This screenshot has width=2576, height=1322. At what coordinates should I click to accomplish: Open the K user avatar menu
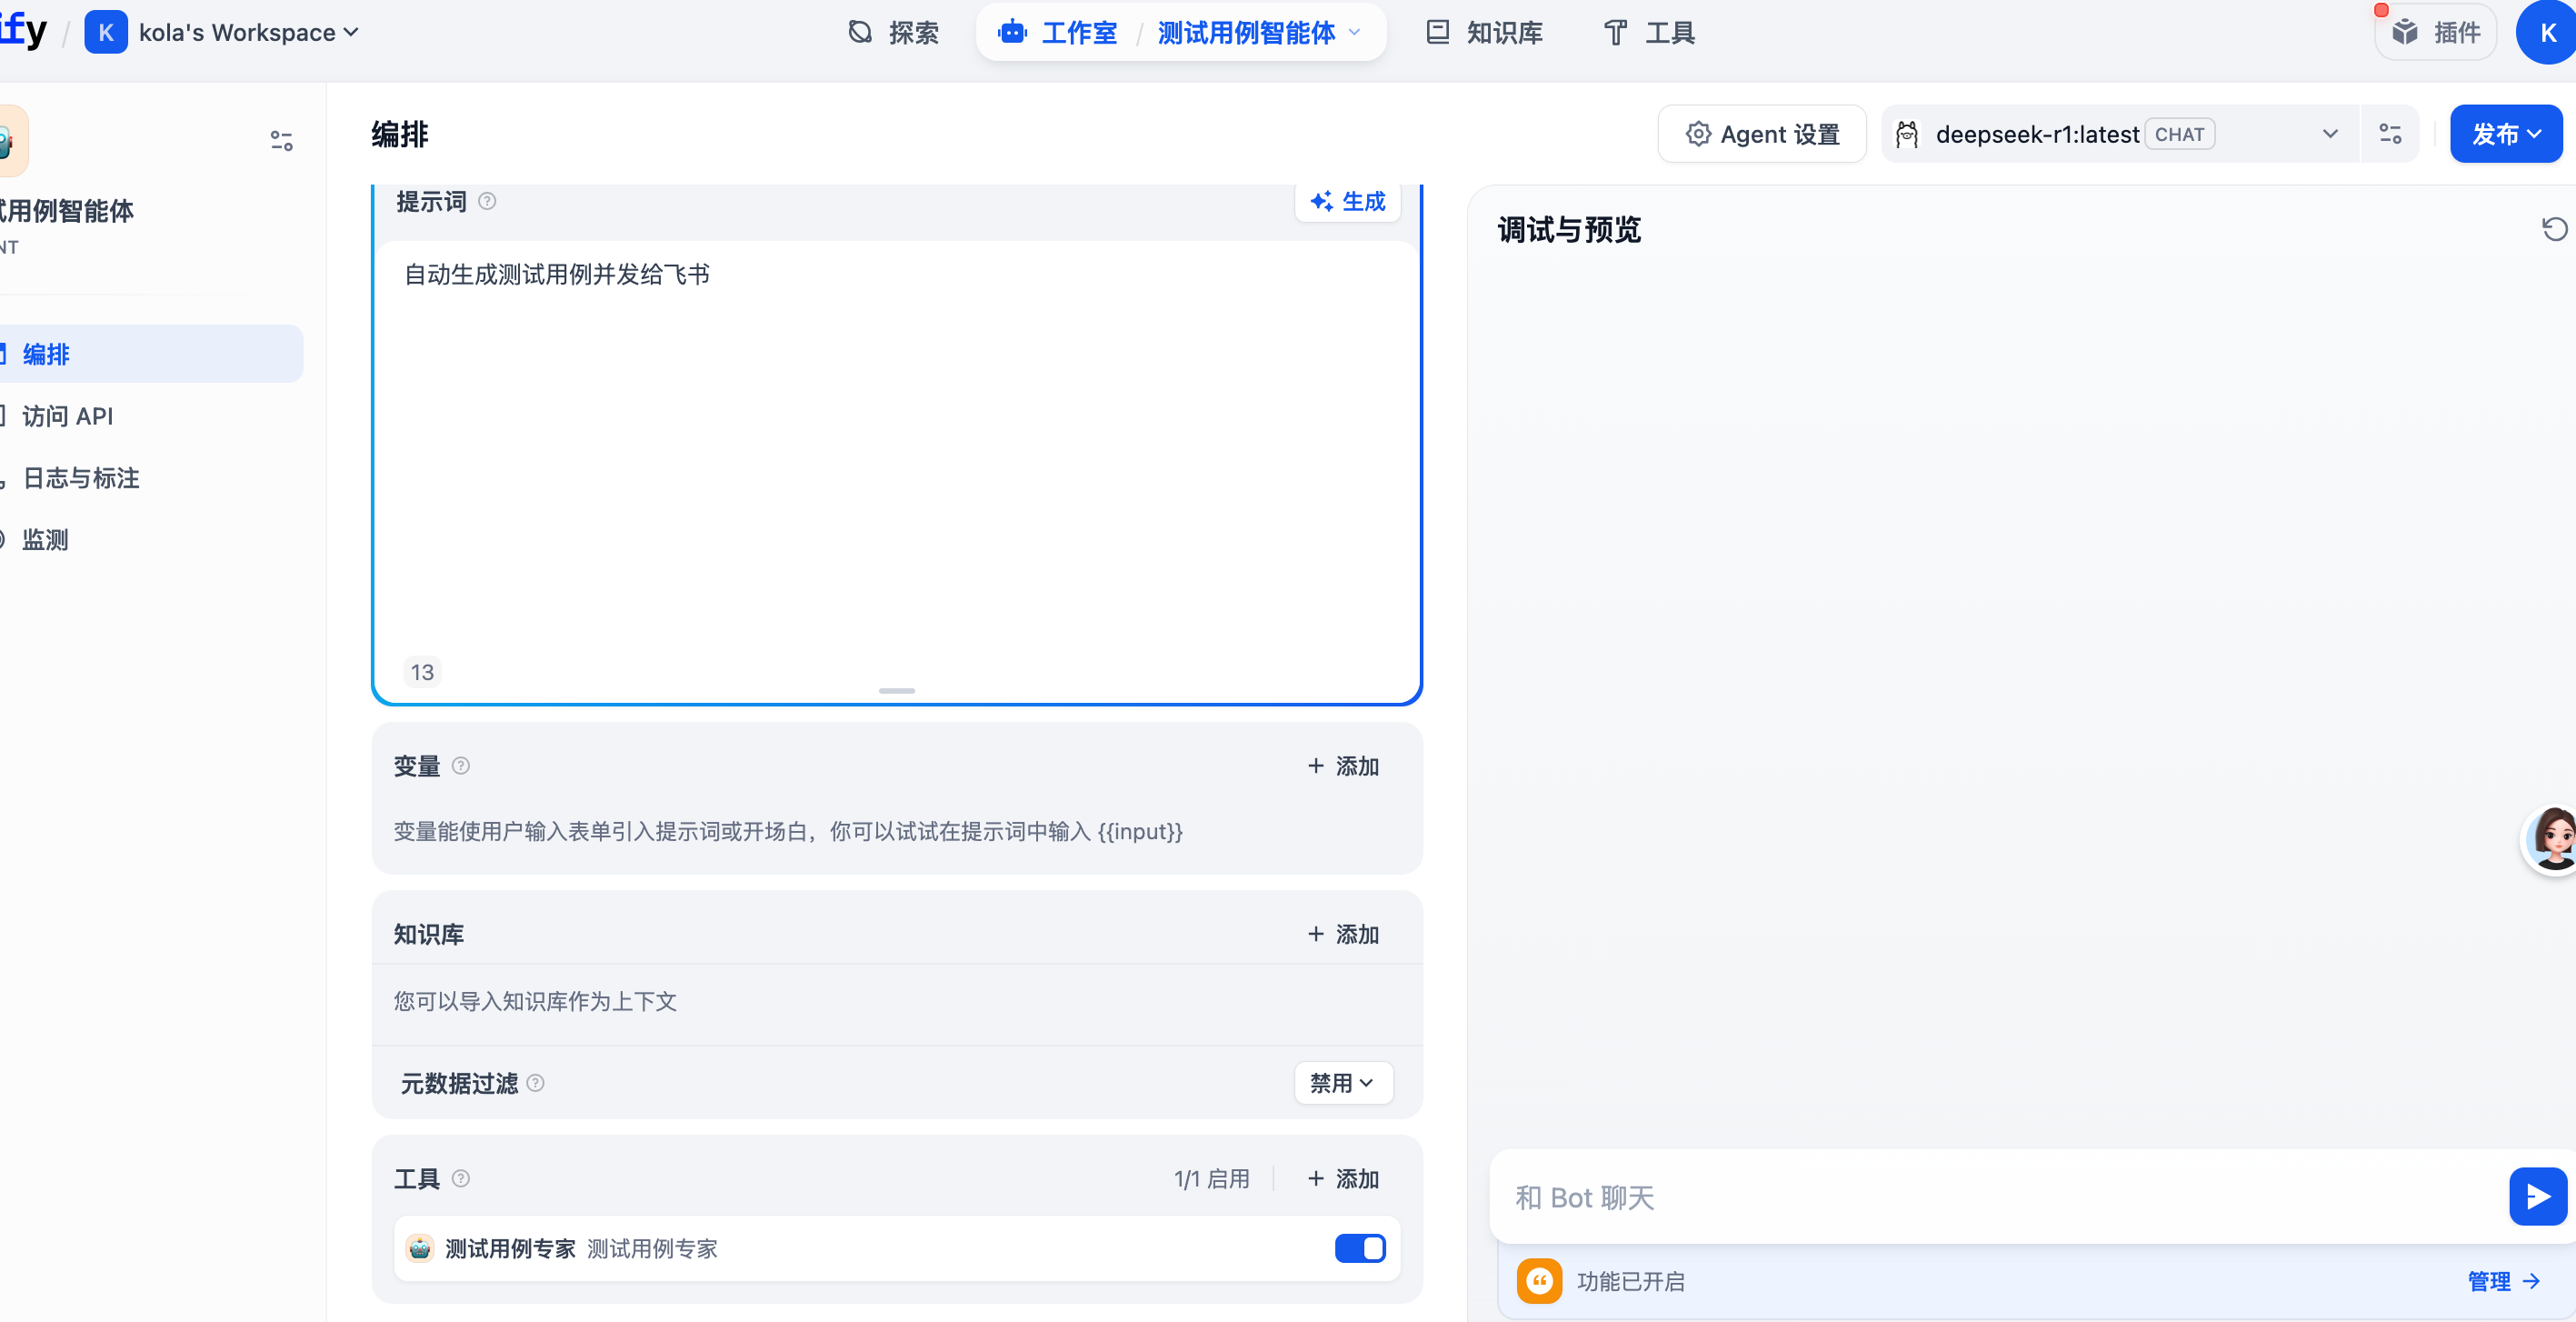pyautogui.click(x=2546, y=33)
